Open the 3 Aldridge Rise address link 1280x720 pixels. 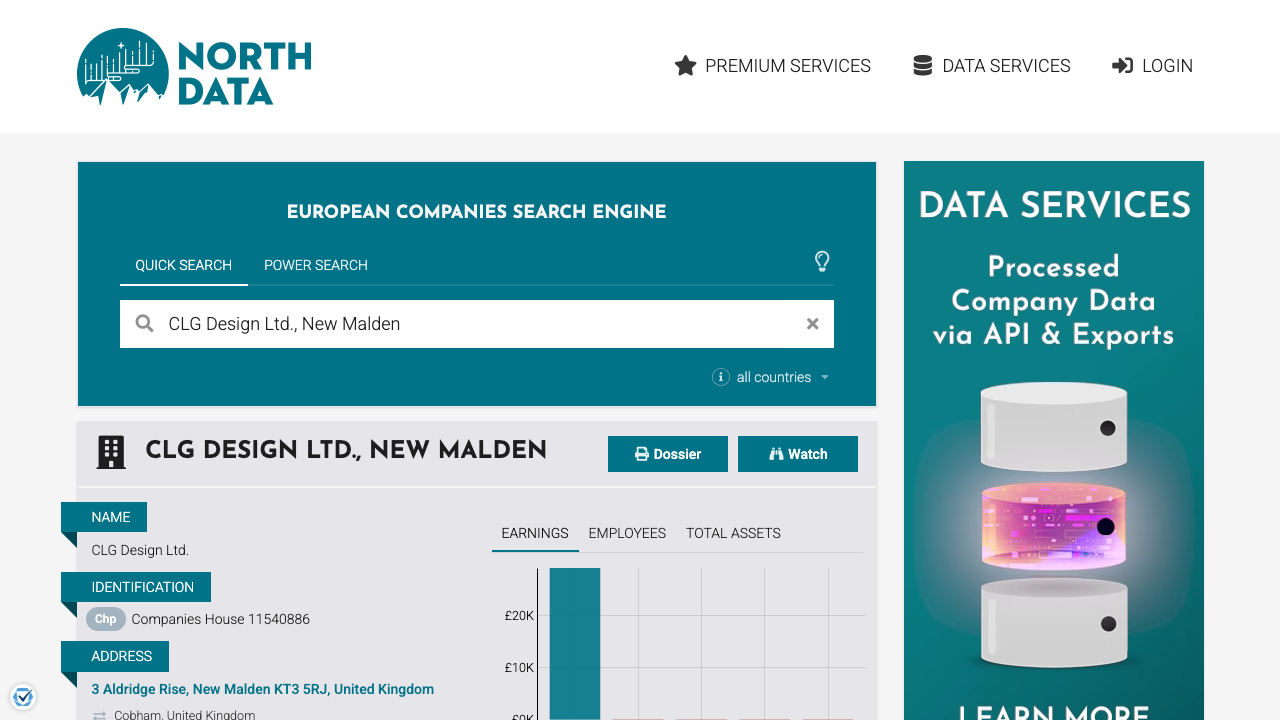[x=262, y=689]
